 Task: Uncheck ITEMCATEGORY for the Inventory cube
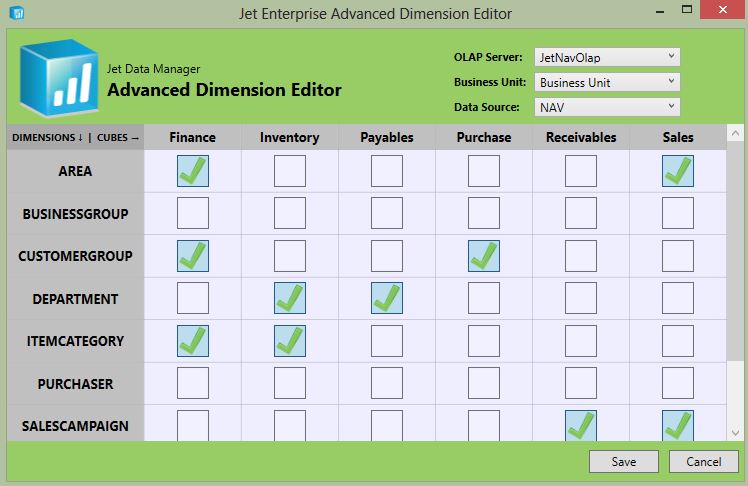coord(290,341)
